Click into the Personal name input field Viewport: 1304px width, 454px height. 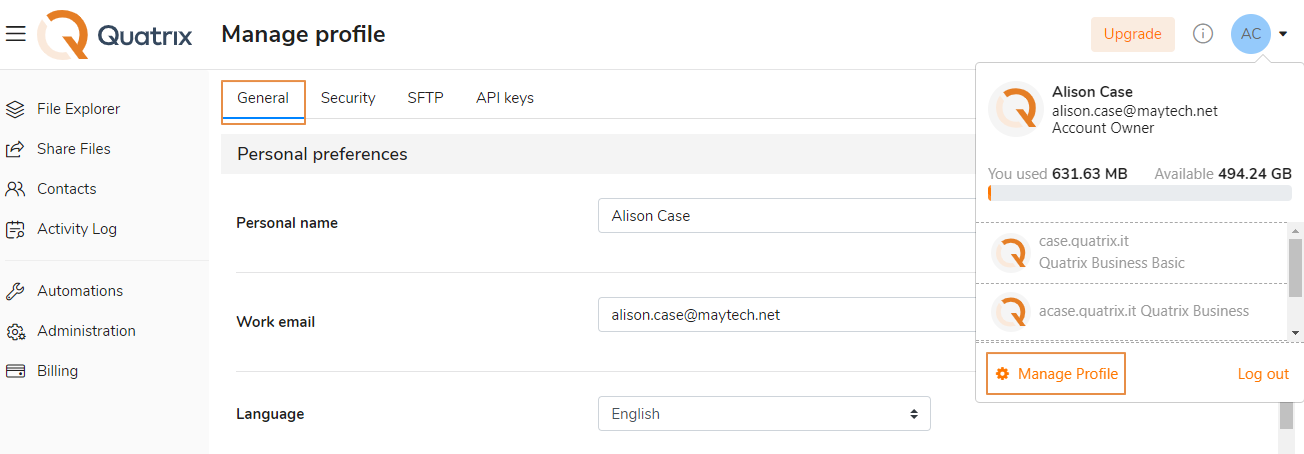pos(785,216)
